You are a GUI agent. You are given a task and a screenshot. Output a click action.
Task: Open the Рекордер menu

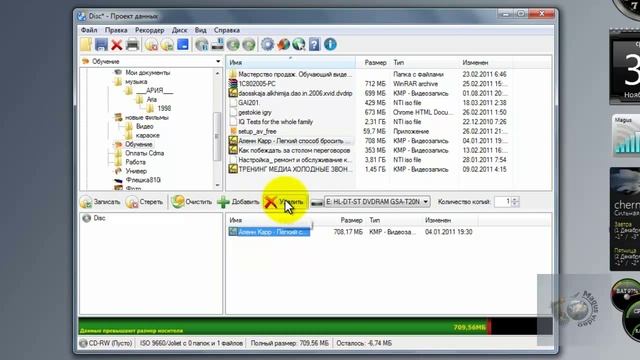coord(149,30)
